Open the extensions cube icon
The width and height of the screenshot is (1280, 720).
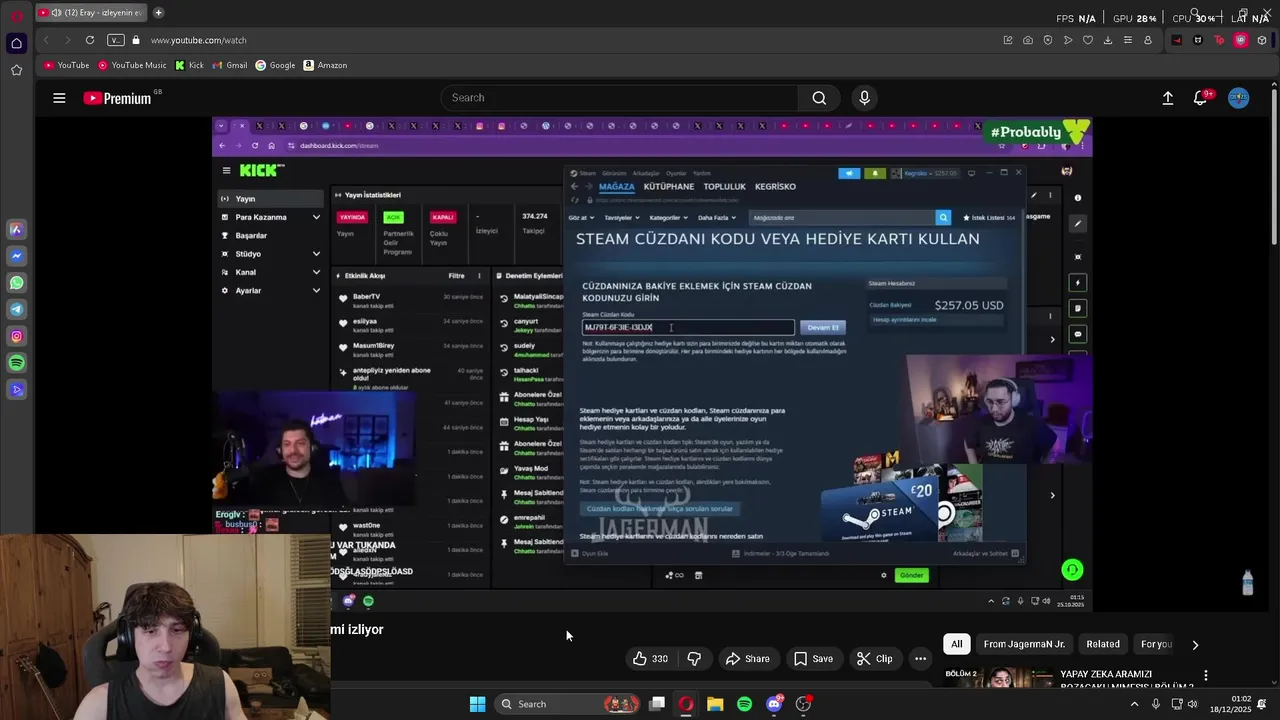1262,40
